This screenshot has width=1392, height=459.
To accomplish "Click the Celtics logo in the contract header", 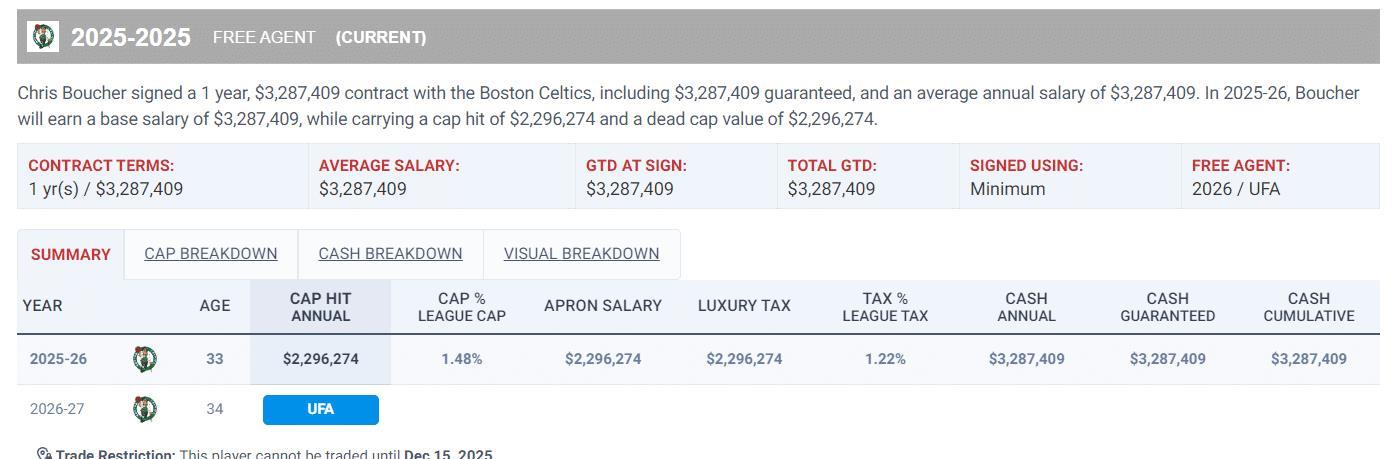I will tap(43, 37).
